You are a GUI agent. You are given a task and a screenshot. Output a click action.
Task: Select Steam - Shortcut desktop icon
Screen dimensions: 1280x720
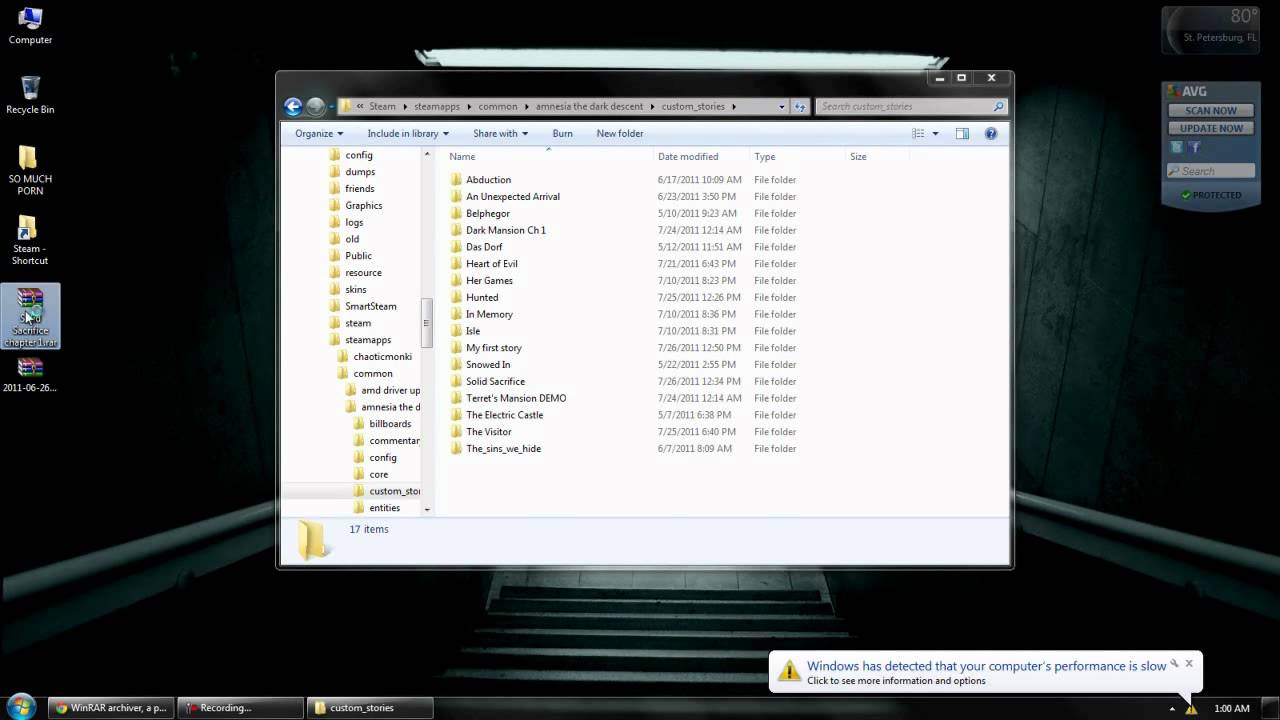coord(29,240)
